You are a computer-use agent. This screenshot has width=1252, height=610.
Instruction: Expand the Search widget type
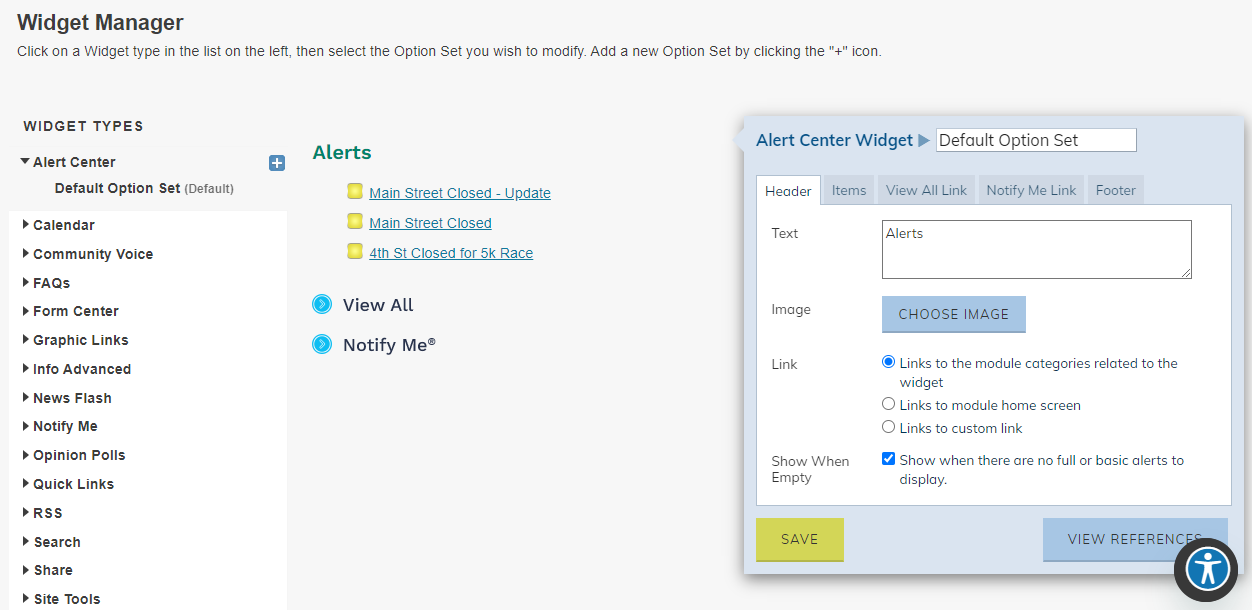tap(26, 542)
